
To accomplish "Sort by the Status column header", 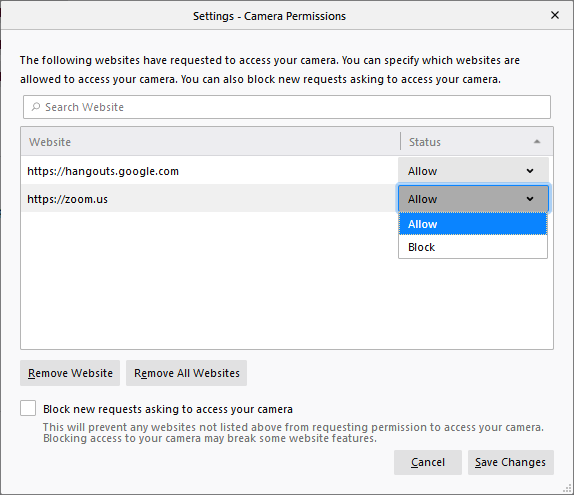I will (477, 142).
